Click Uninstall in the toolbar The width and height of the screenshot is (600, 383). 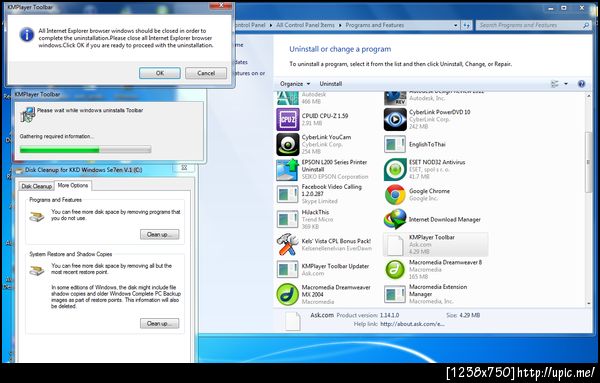[331, 84]
